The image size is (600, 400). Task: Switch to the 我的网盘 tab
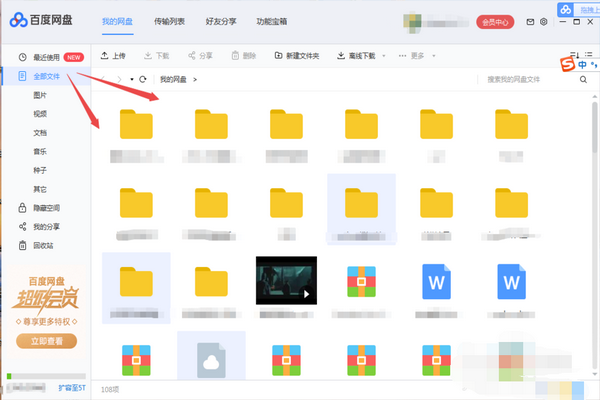click(x=117, y=21)
